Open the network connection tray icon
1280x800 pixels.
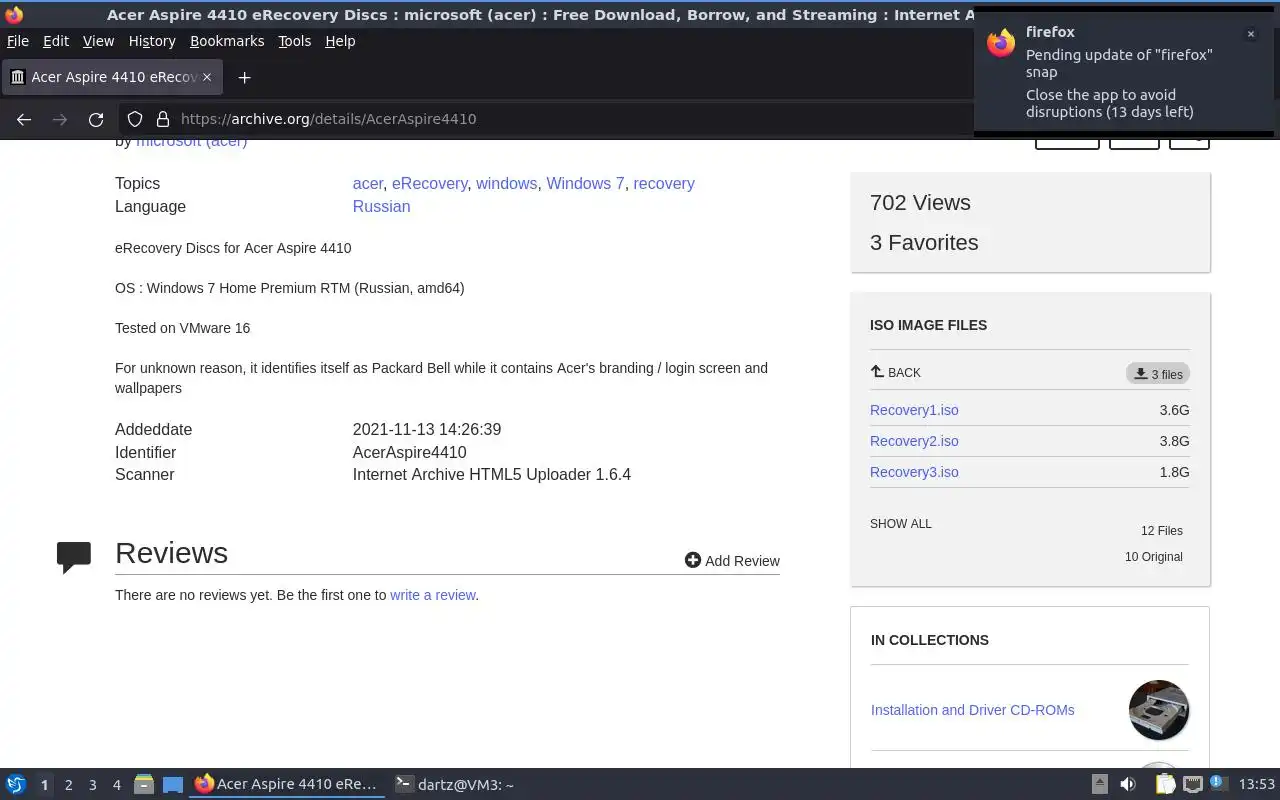1192,785
